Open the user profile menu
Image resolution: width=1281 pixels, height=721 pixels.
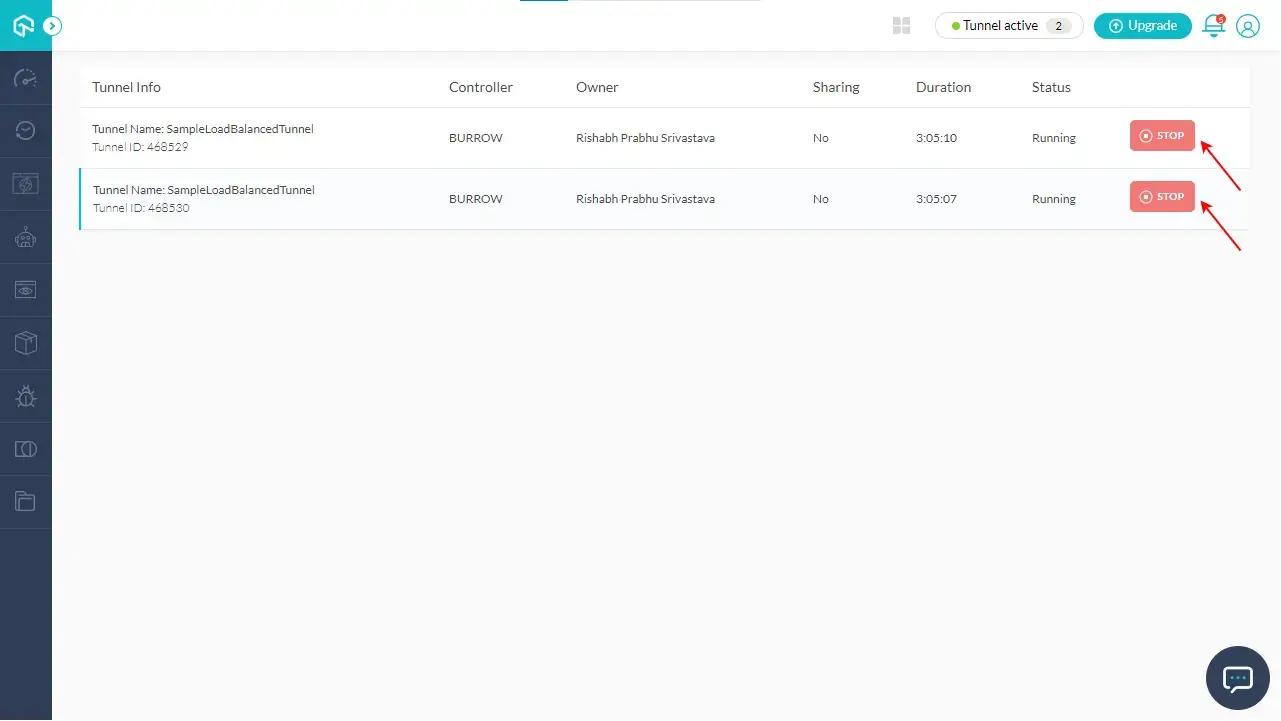[1247, 26]
